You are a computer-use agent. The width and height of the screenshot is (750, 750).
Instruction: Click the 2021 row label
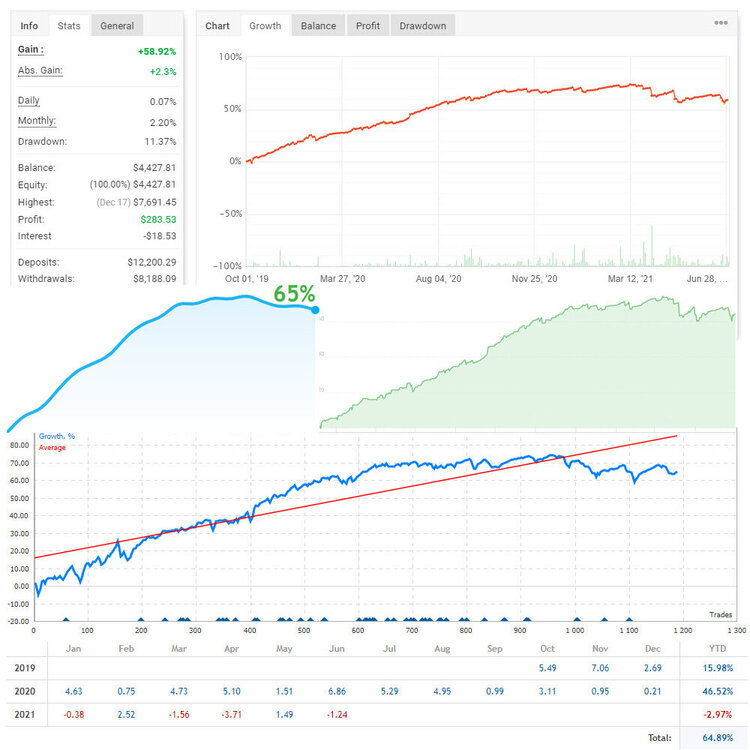(x=25, y=715)
